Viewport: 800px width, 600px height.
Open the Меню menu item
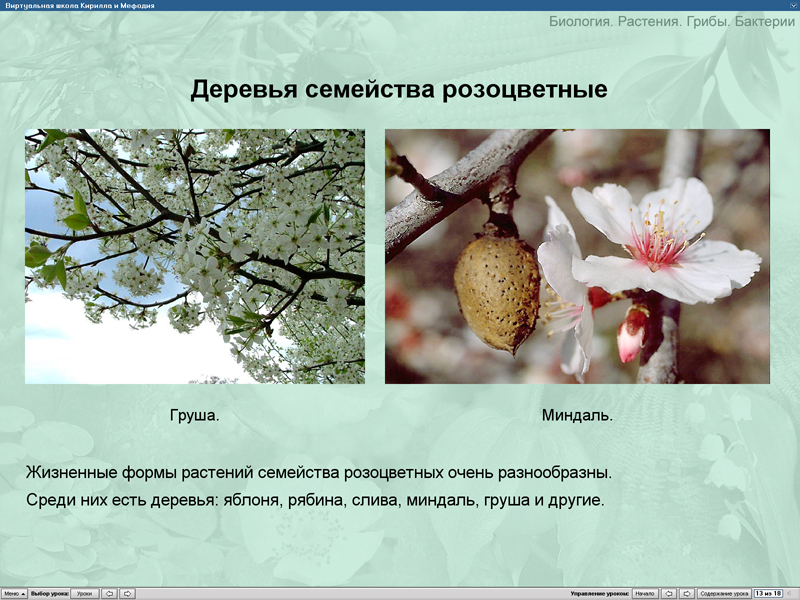[x=13, y=592]
